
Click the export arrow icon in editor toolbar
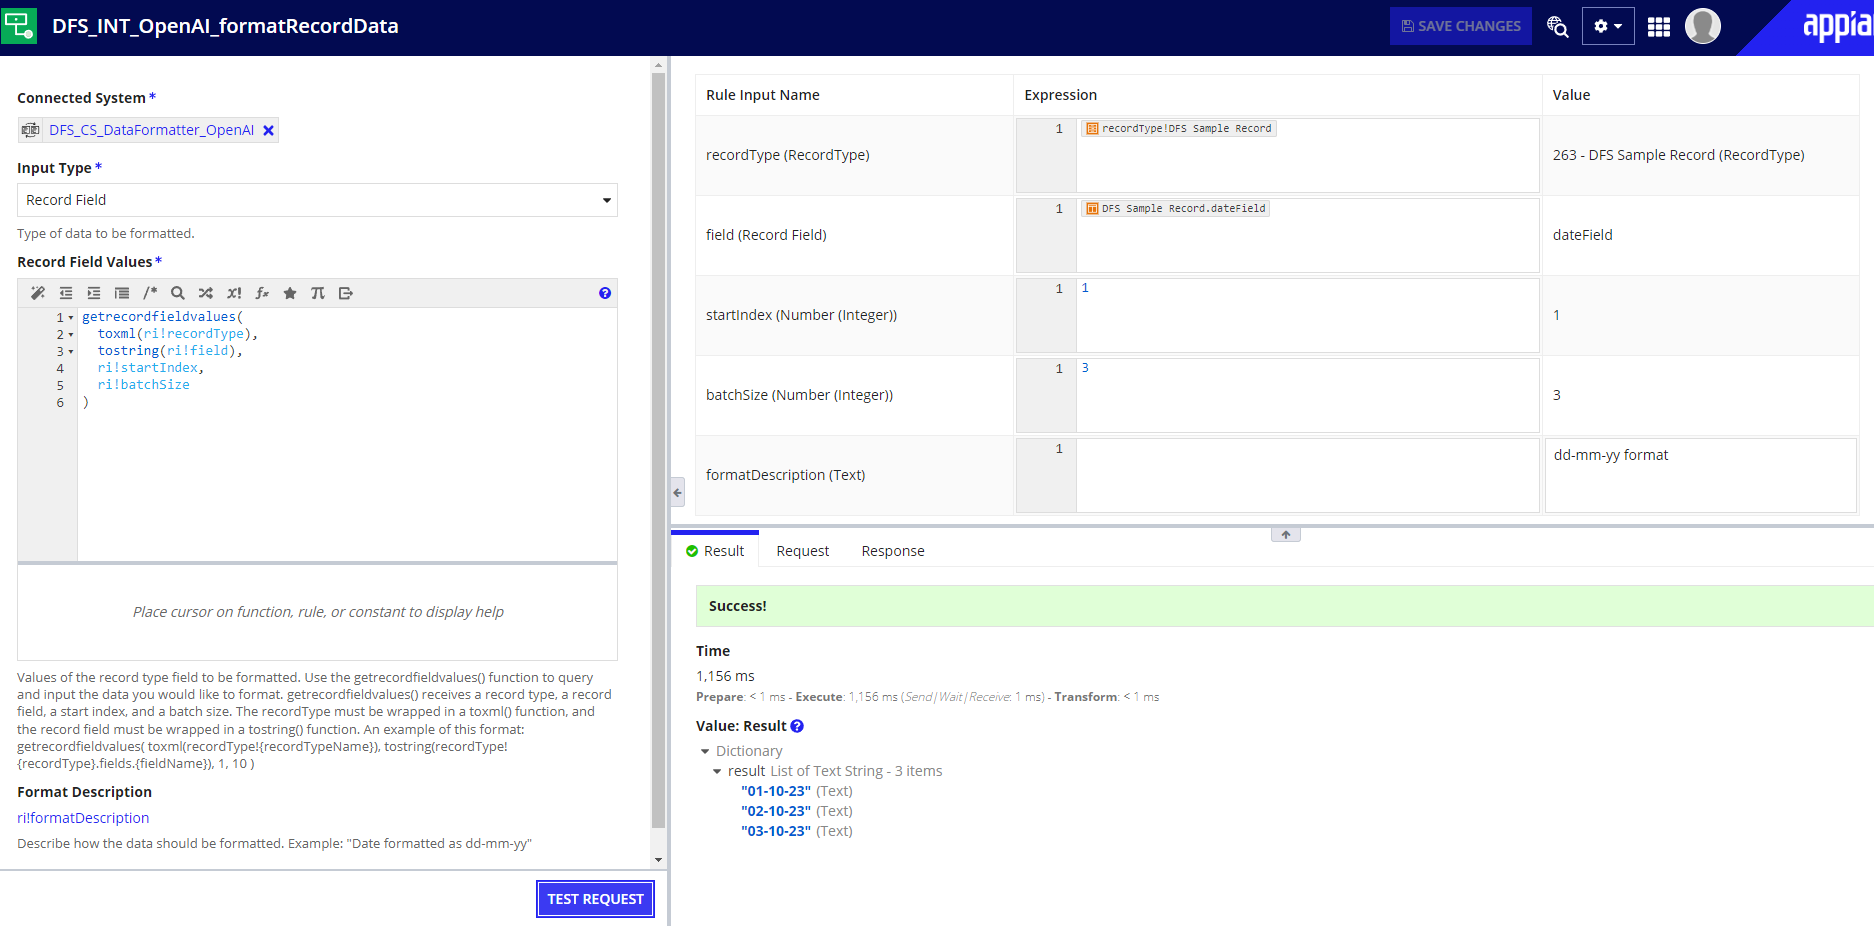point(346,293)
